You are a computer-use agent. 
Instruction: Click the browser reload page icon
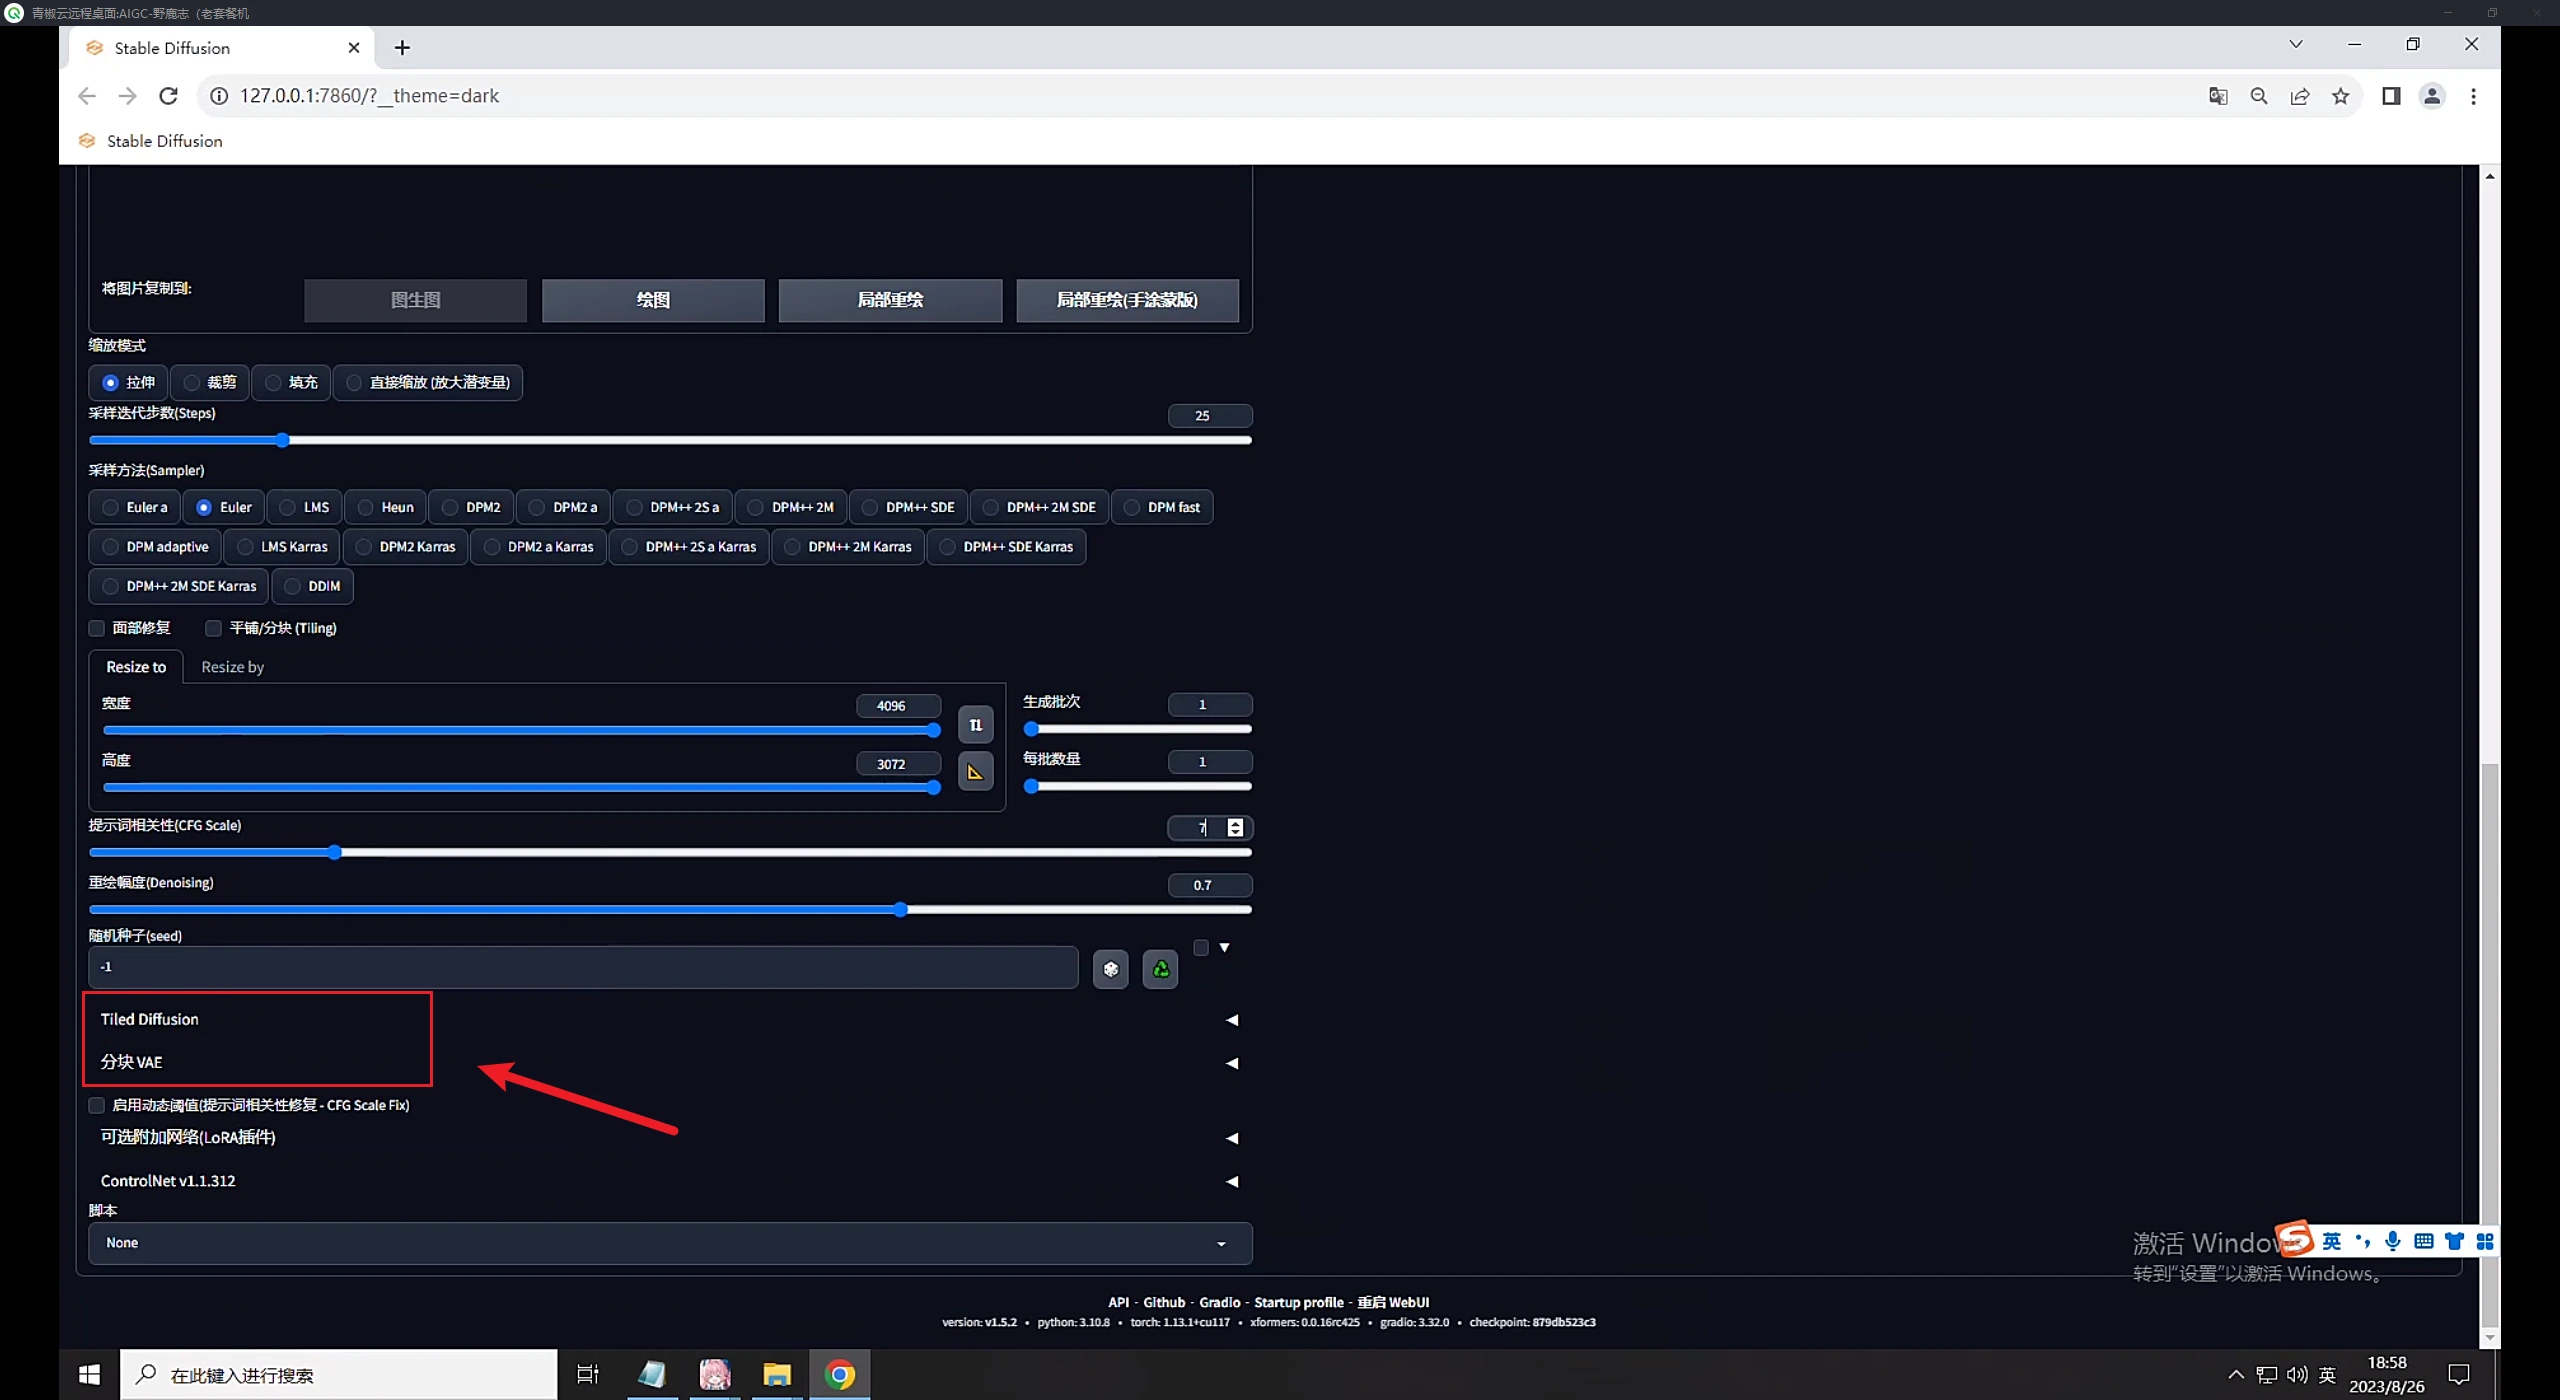click(168, 96)
